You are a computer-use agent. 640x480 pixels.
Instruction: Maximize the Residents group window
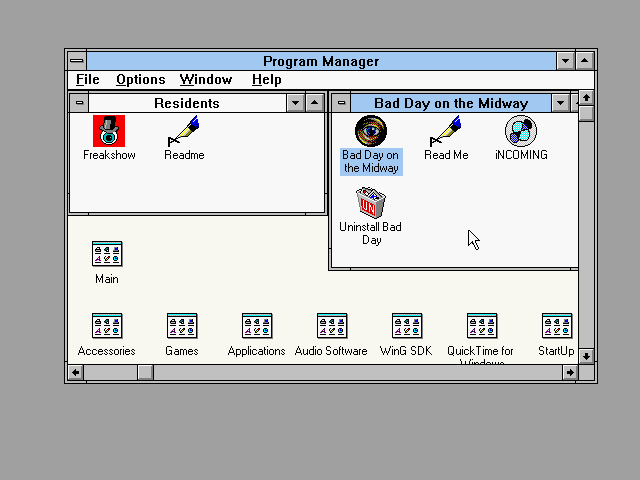click(x=315, y=103)
